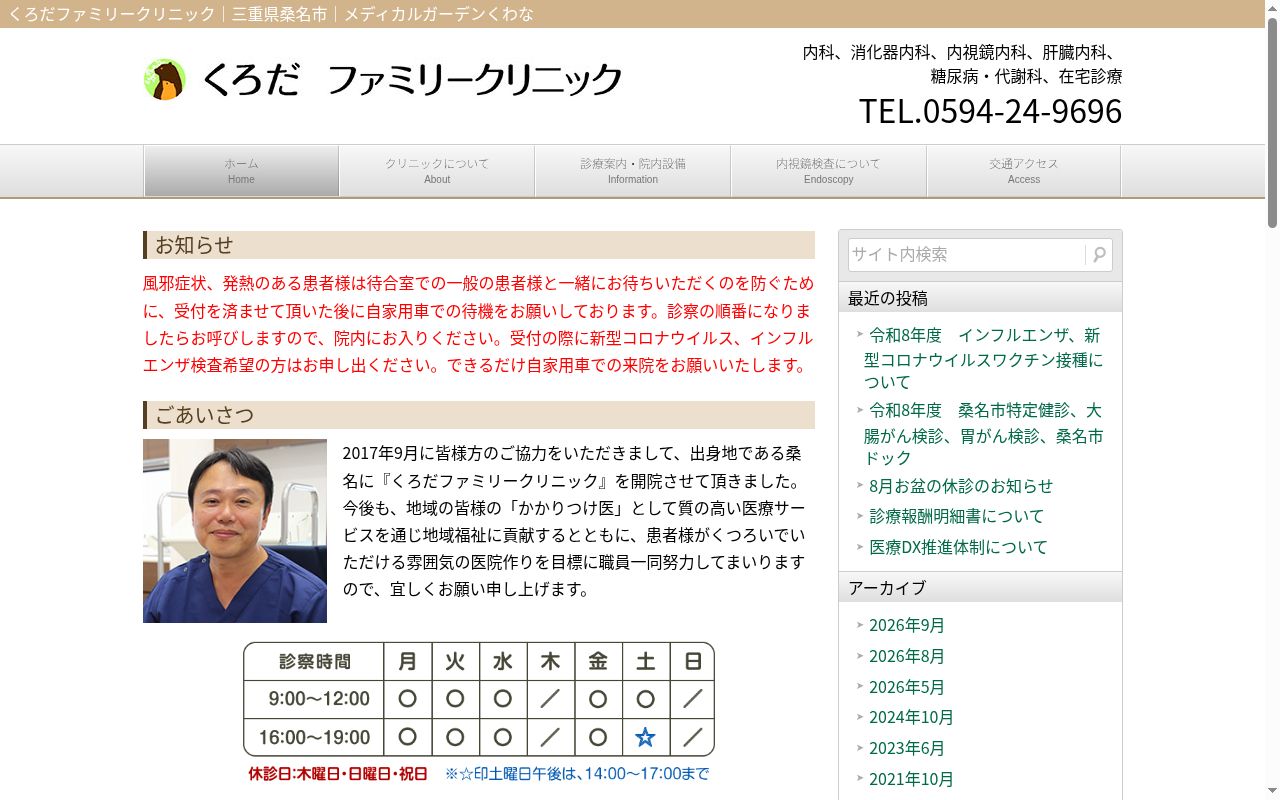The image size is (1280, 800).
Task: Open the 2024年10月 archive
Action: pyautogui.click(x=911, y=717)
